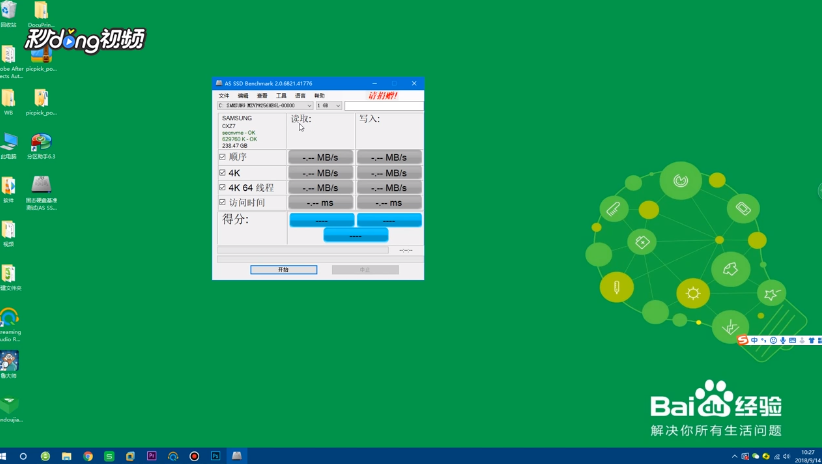
Task: Click the red 请捐赠! donate link
Action: [x=383, y=95]
